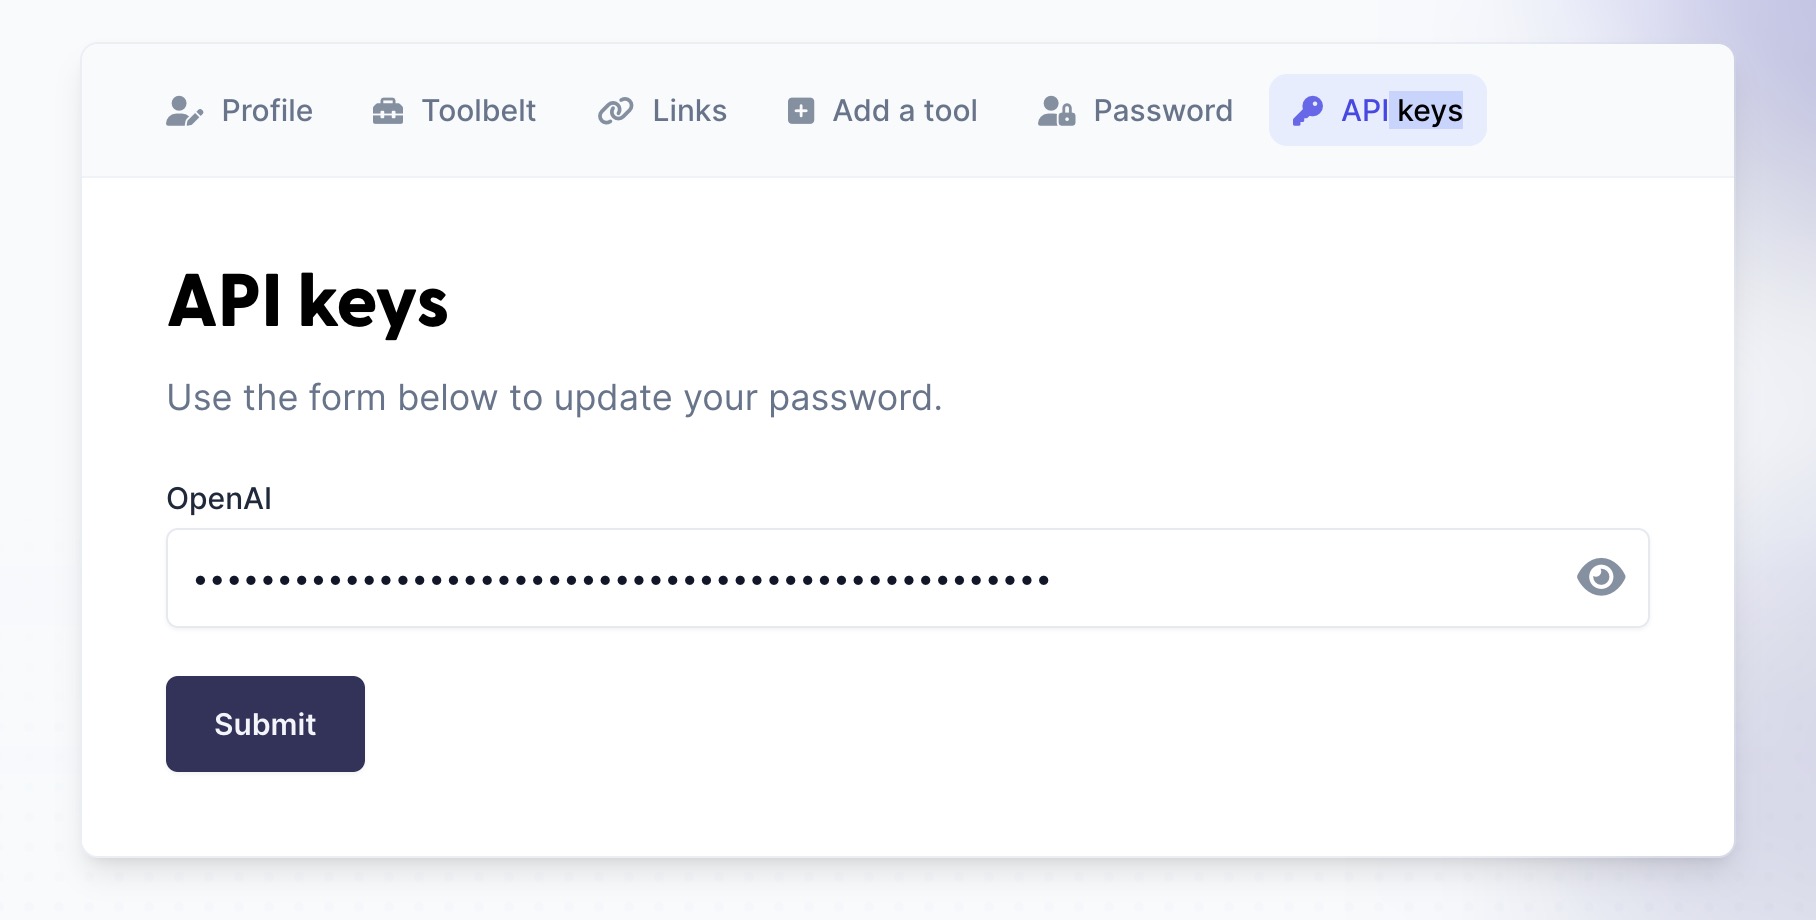Screen dimensions: 1816x920
Task: Open the Profile tab
Action: [239, 110]
